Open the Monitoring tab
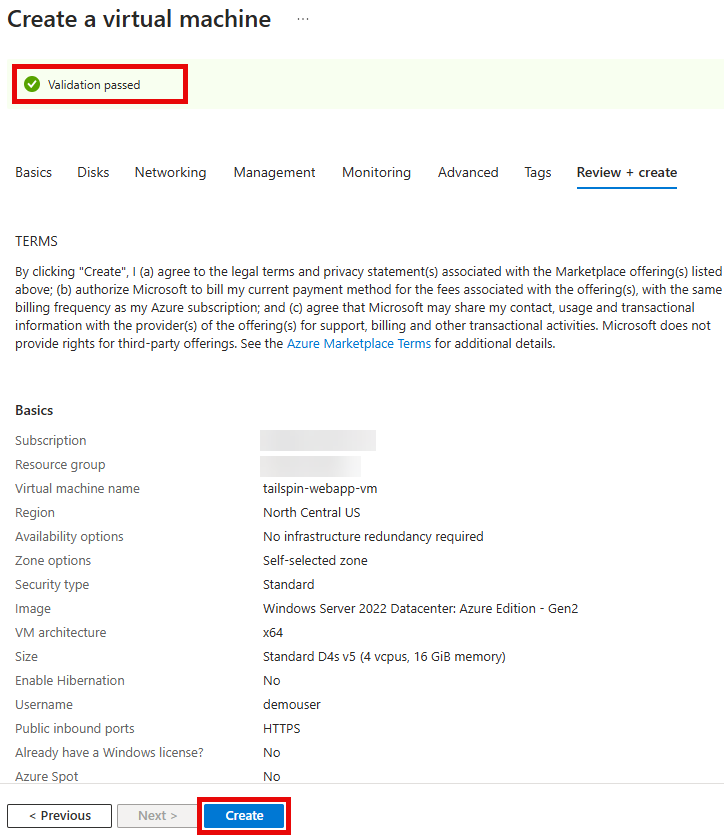This screenshot has width=724, height=835. [376, 172]
